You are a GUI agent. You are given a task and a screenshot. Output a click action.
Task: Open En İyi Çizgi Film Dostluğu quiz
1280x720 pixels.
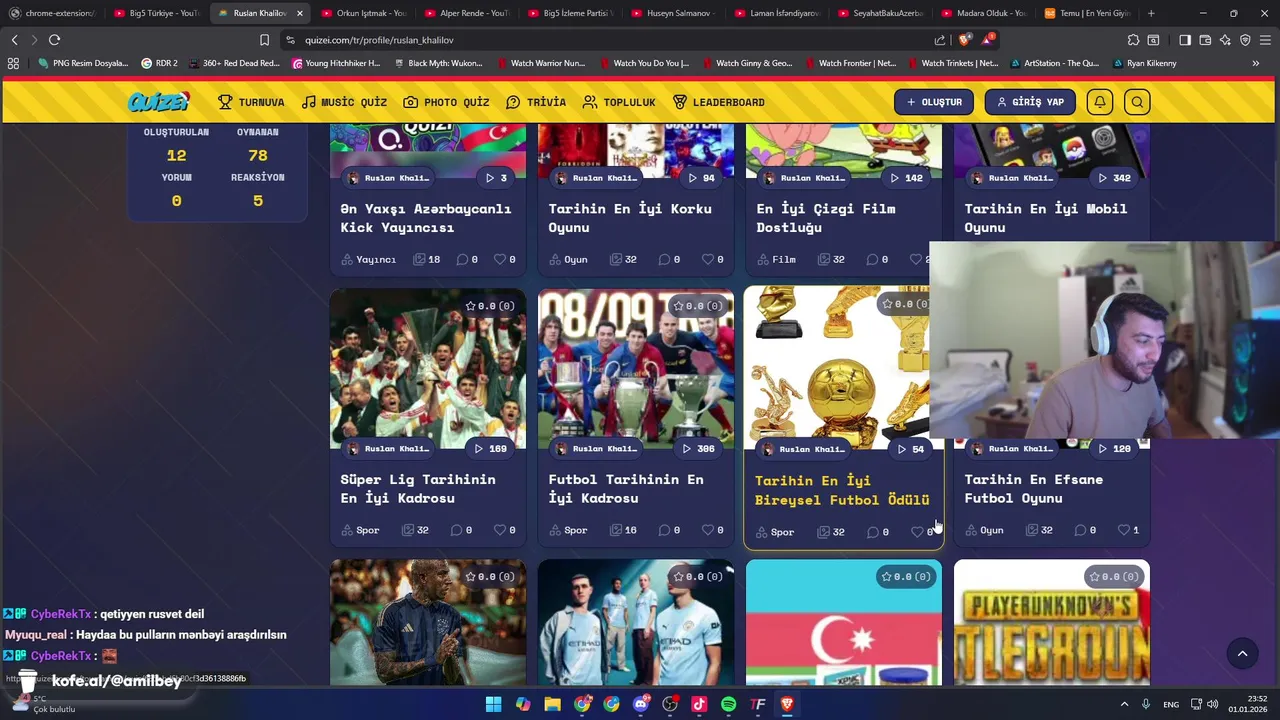click(x=826, y=218)
